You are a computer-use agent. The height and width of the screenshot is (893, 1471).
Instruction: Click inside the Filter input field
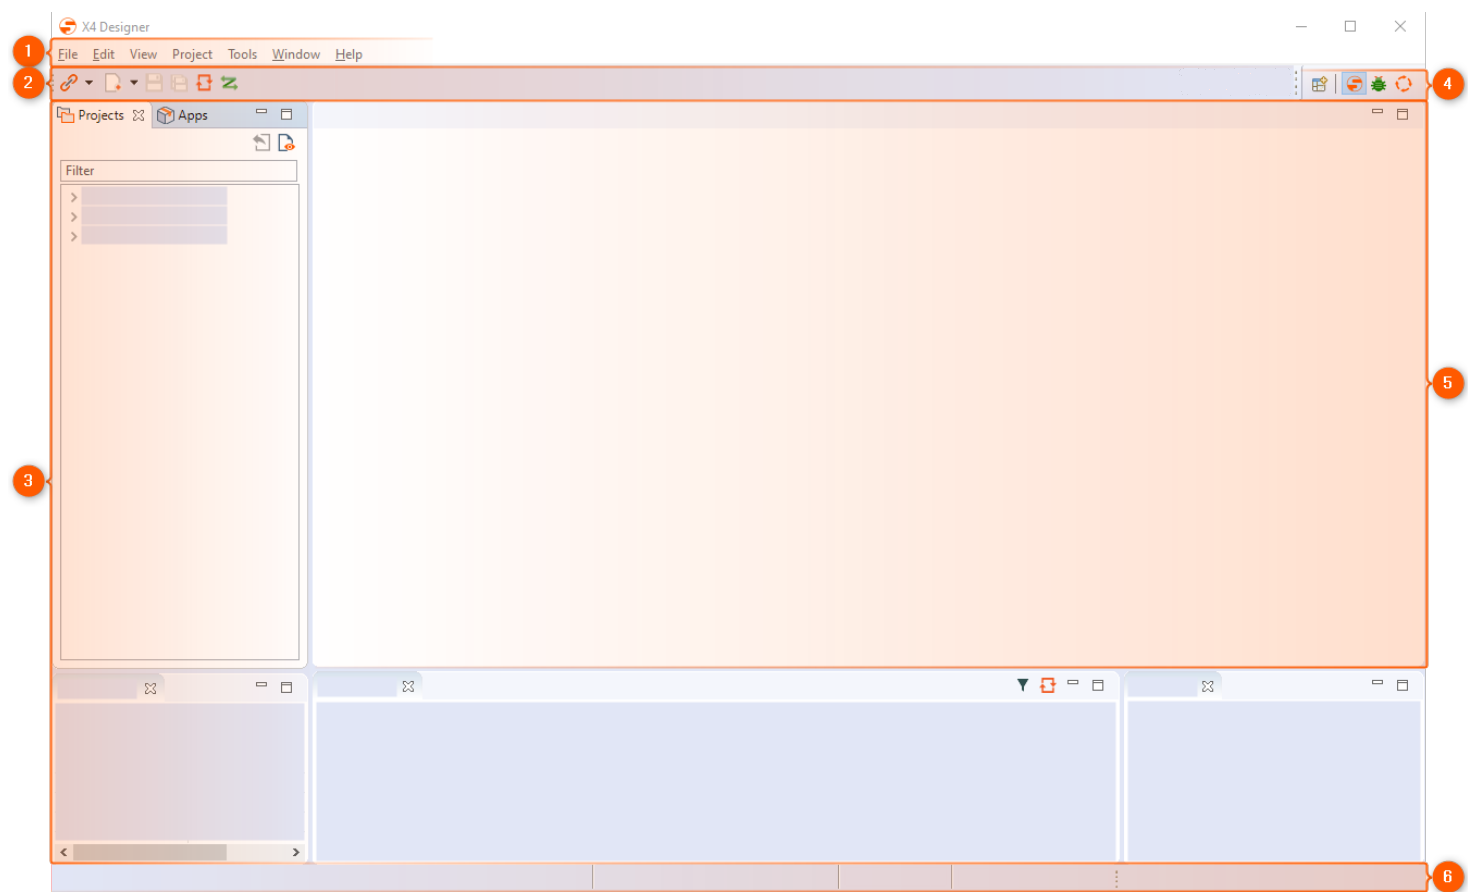click(x=178, y=170)
